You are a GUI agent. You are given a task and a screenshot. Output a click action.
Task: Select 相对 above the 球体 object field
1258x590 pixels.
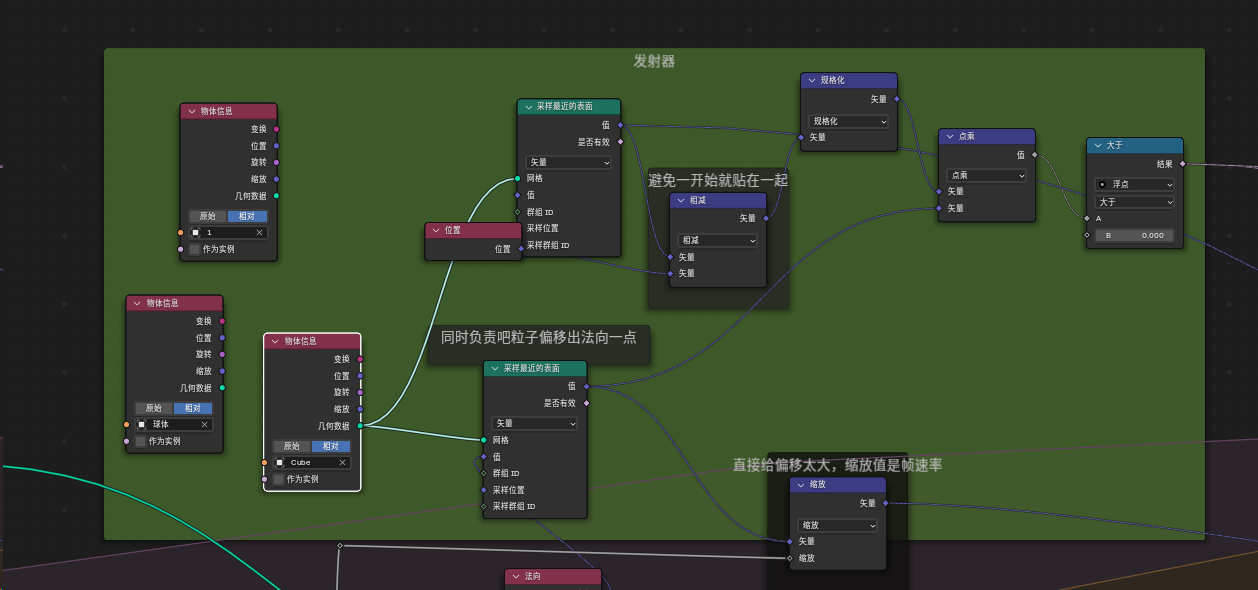click(x=192, y=408)
